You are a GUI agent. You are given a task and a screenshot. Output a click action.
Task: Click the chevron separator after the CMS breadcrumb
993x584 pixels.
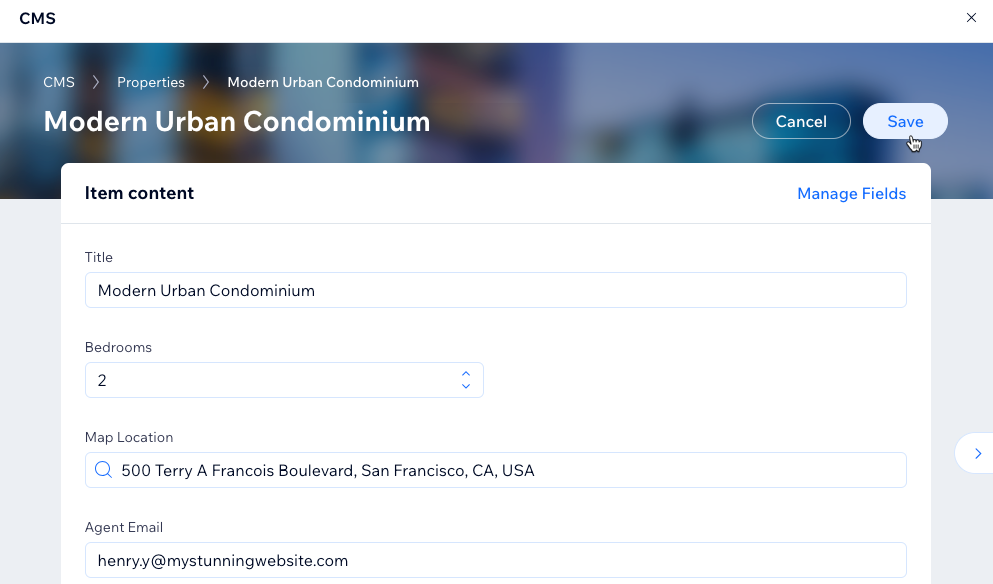pos(96,82)
